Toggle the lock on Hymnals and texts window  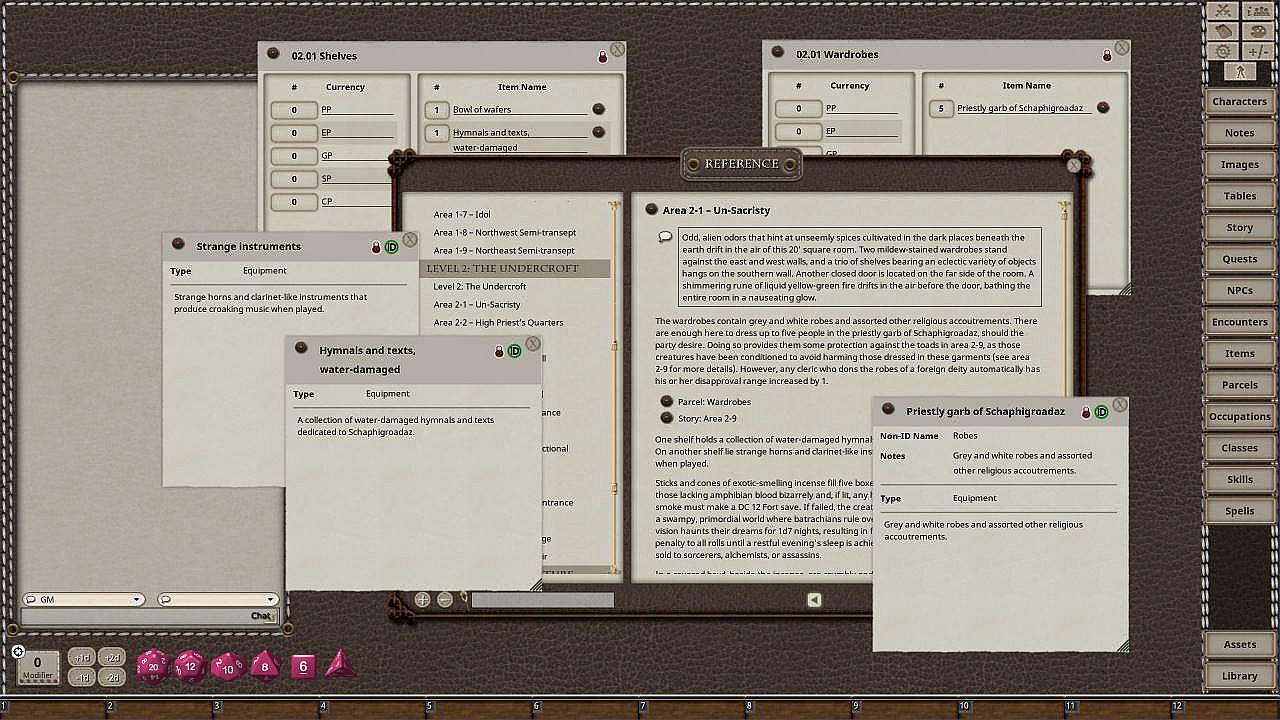click(x=499, y=351)
